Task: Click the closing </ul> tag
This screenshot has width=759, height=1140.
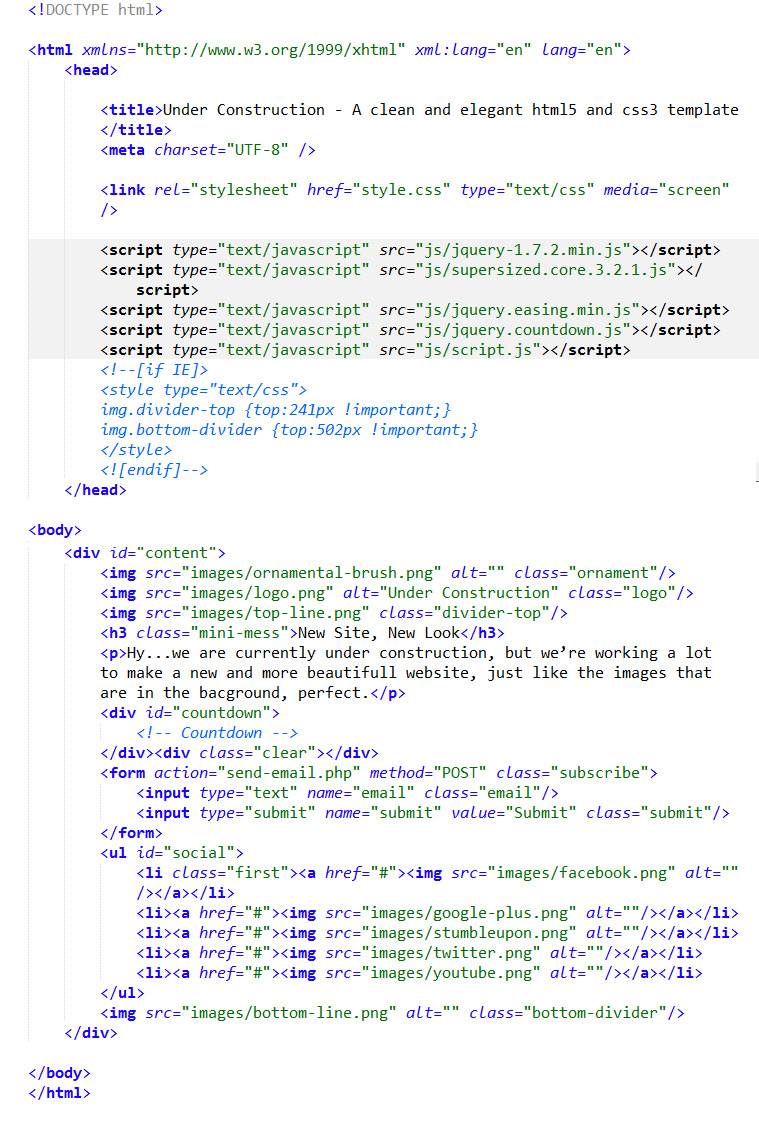Action: 122,993
